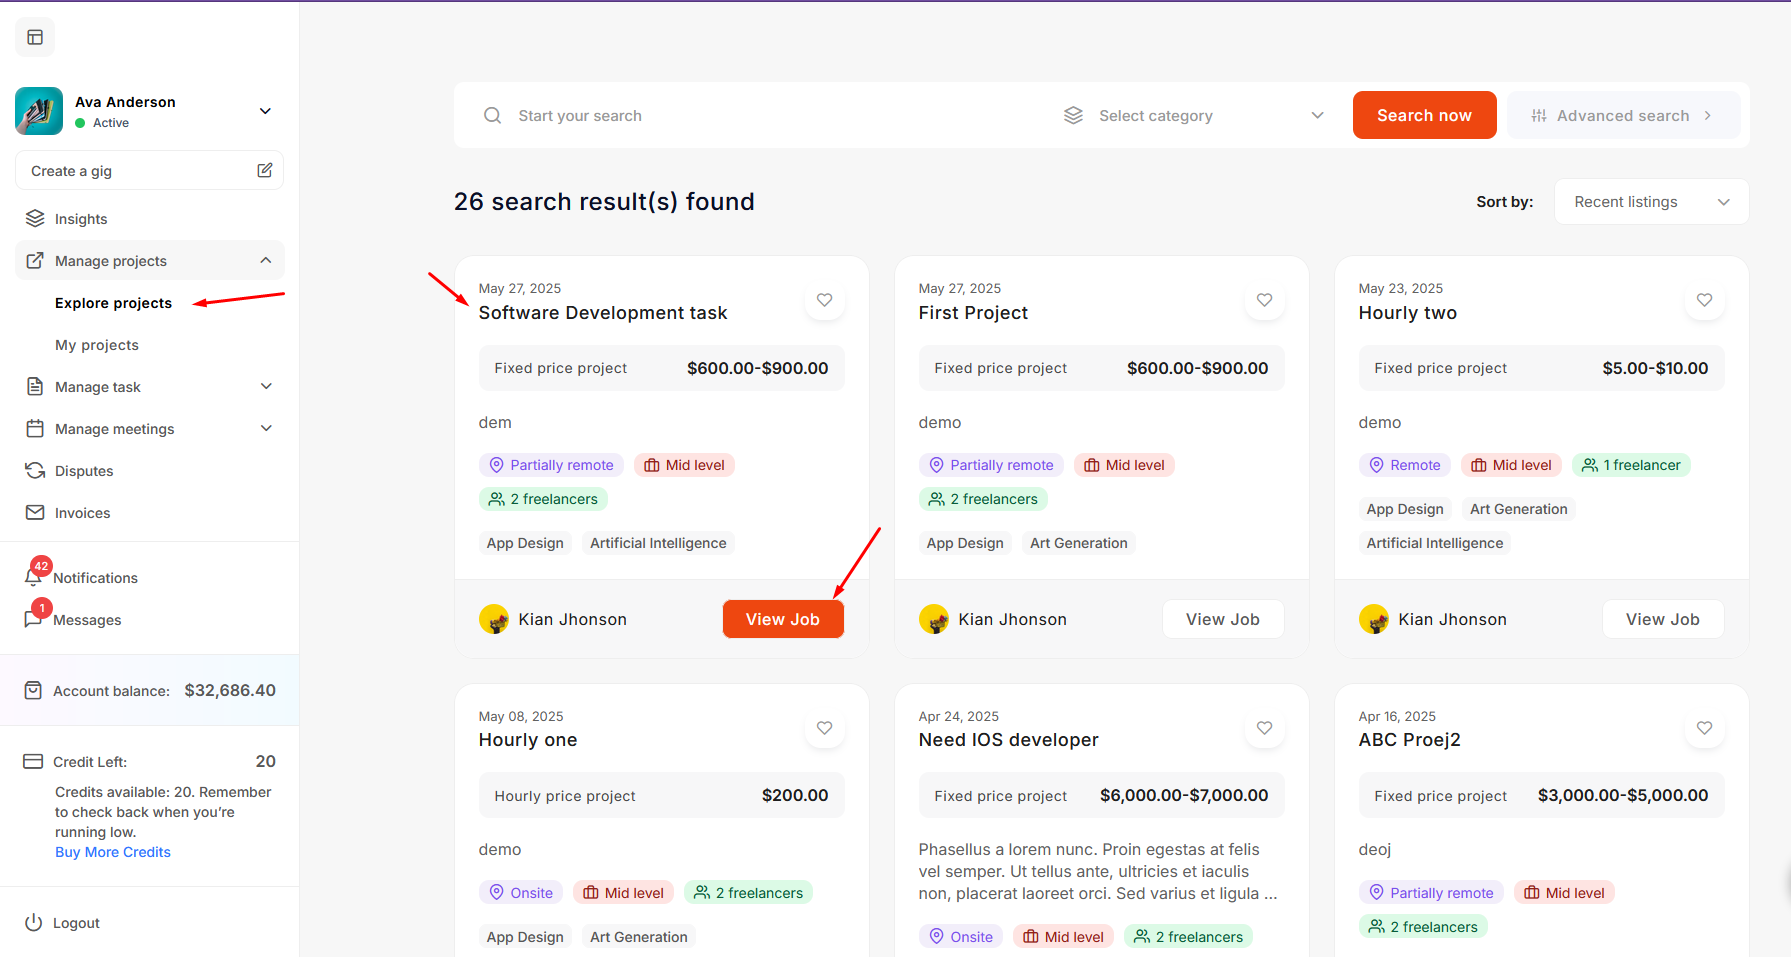Select My projects in the sidebar

97,345
